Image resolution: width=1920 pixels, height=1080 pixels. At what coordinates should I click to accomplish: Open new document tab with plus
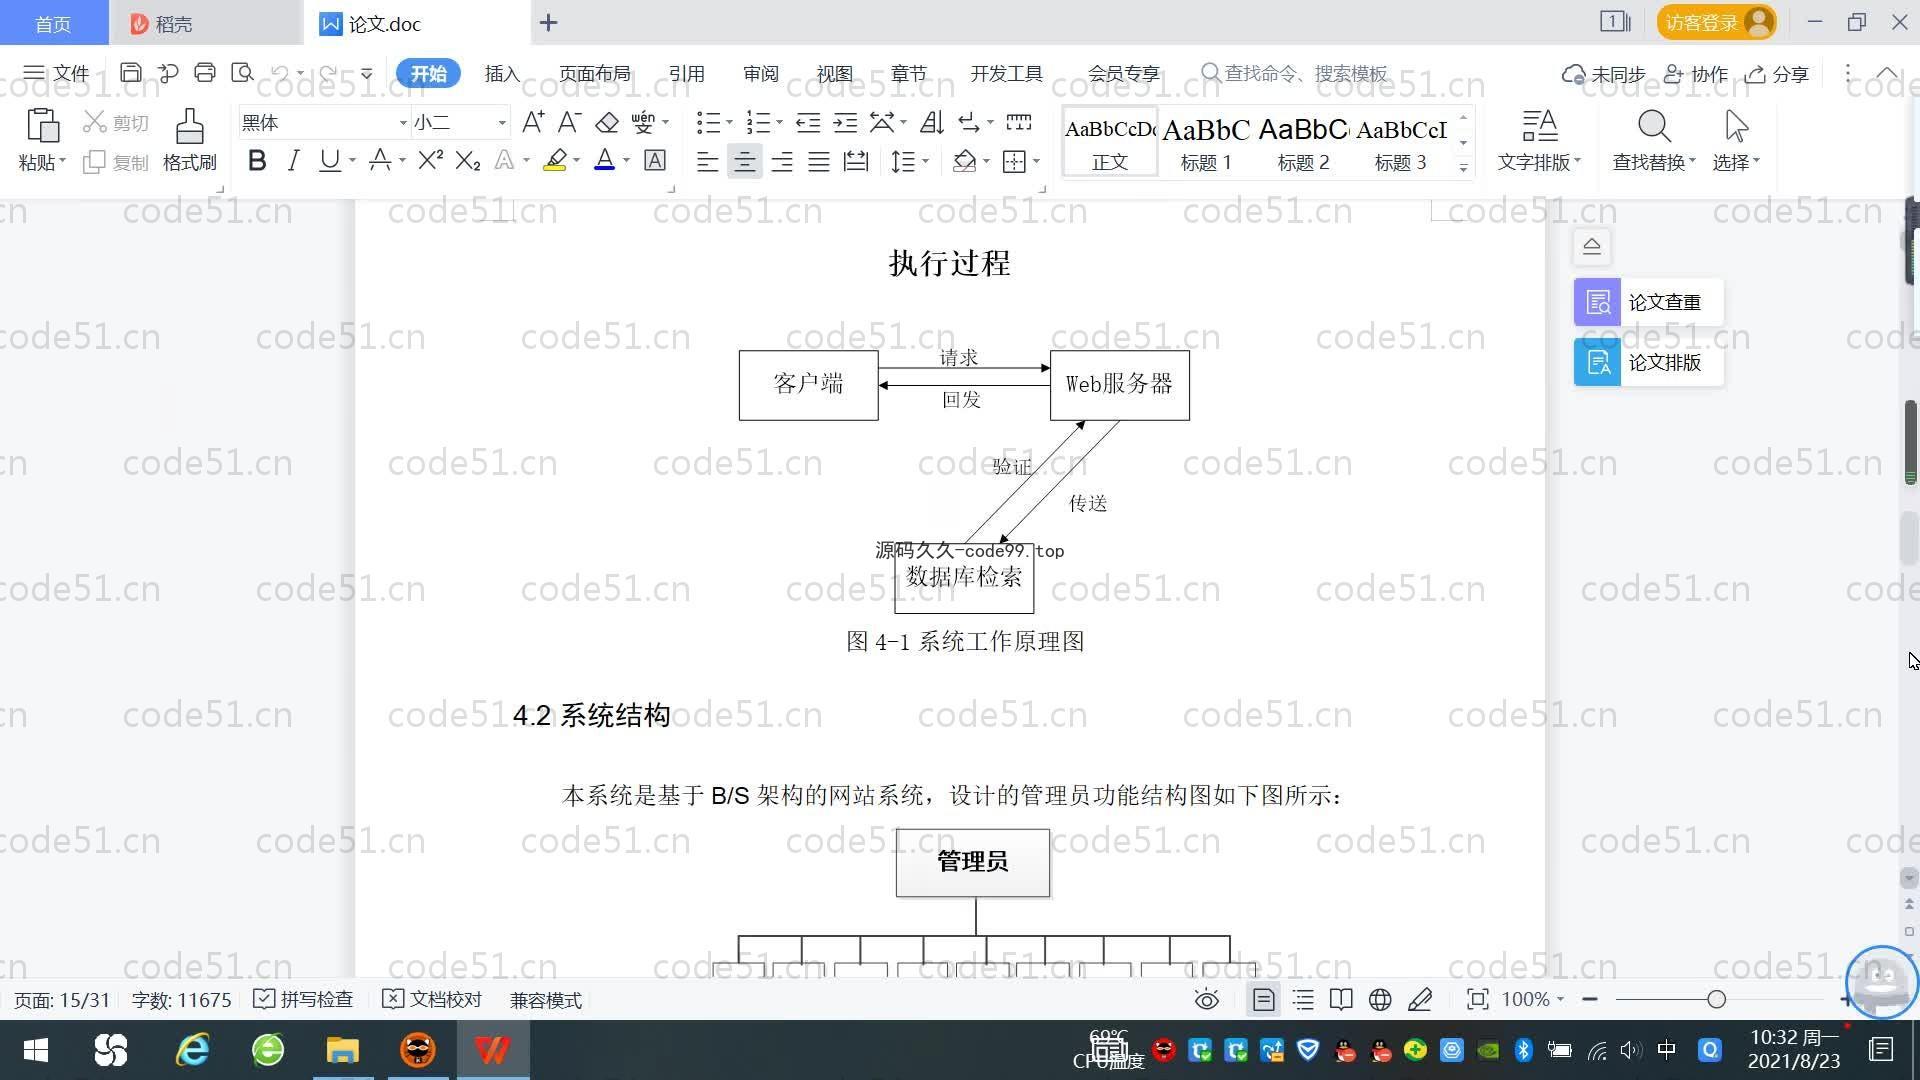point(548,23)
